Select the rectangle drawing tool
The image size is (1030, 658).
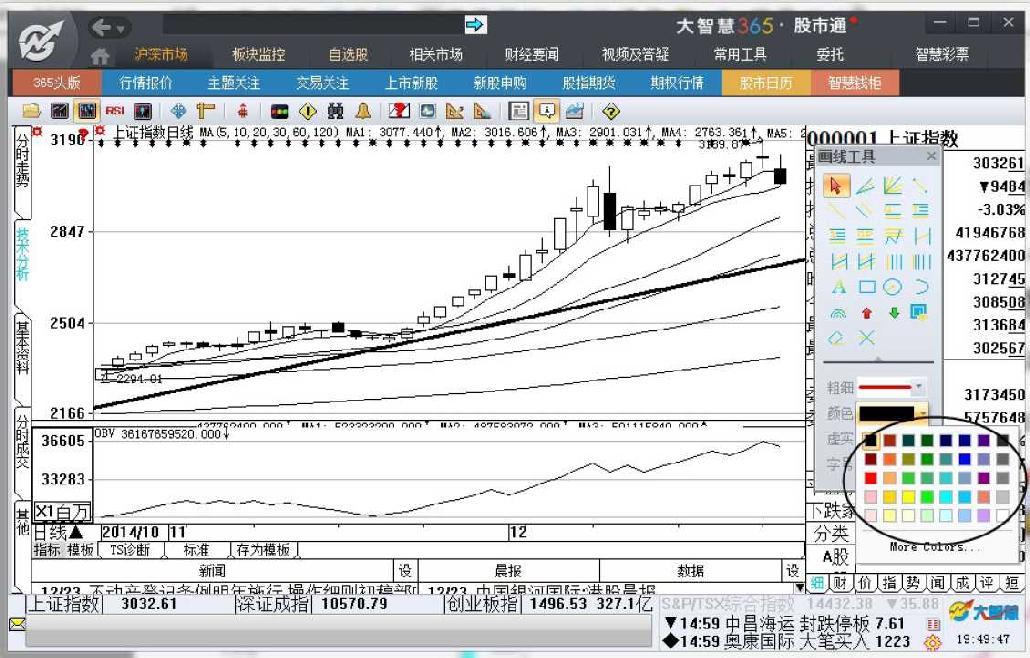tap(866, 287)
